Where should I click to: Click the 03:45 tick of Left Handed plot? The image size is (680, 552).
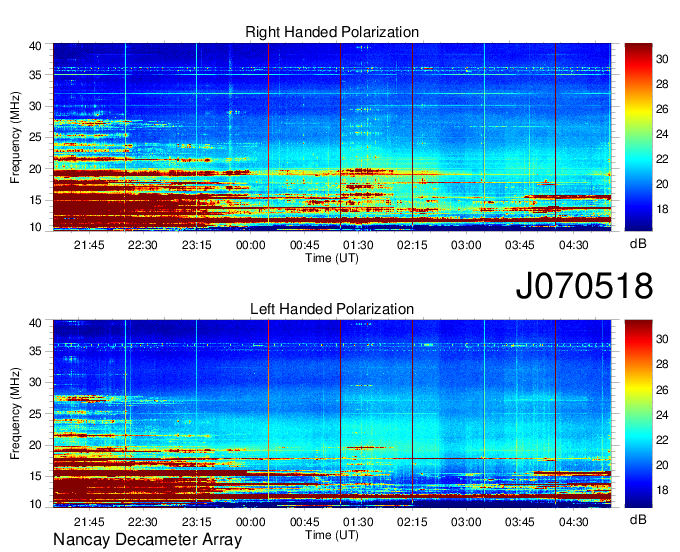click(x=520, y=522)
